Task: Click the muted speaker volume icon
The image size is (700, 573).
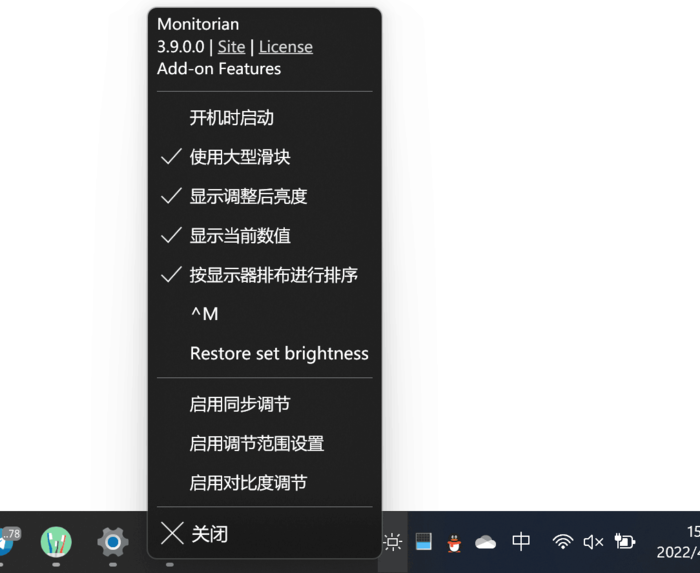Action: click(x=593, y=542)
